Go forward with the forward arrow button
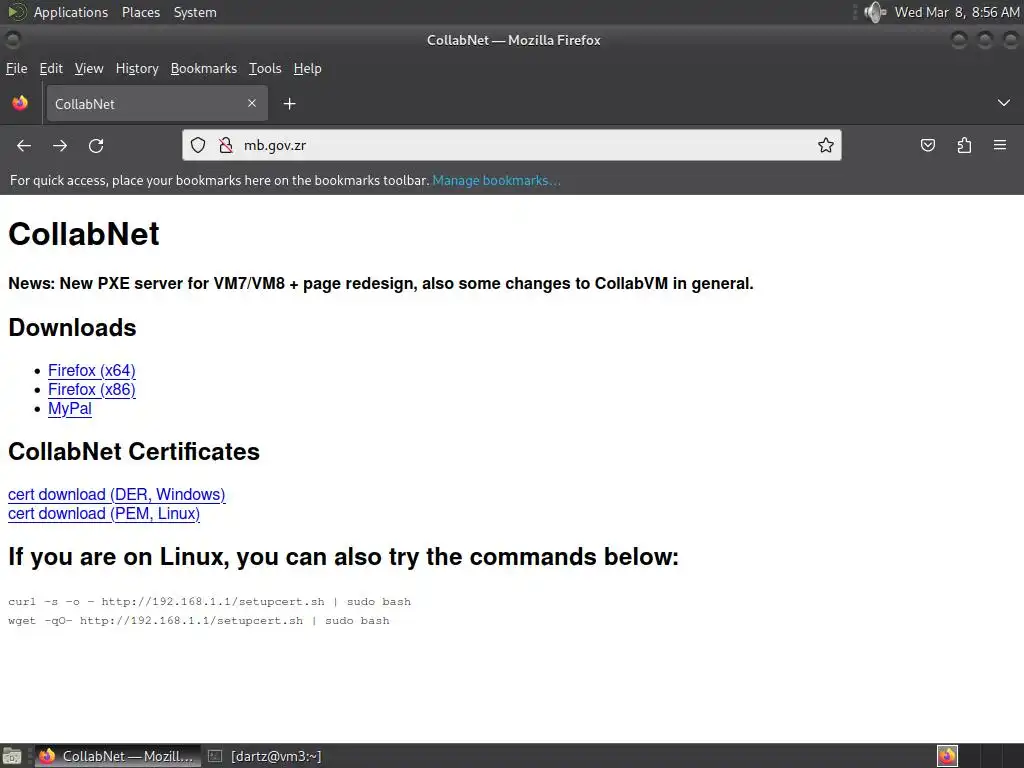The image size is (1024, 768). (x=60, y=146)
